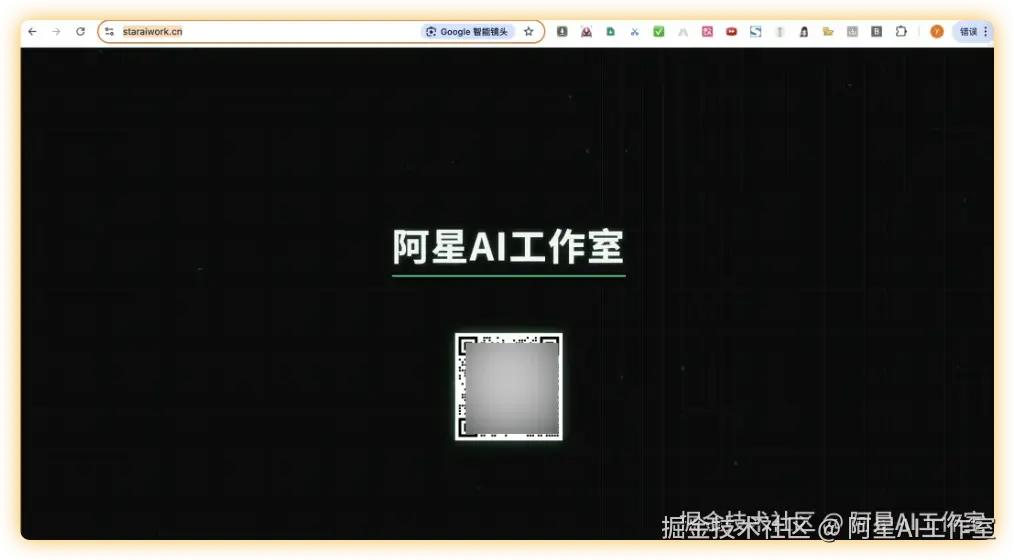Viewport: 1014px width, 560px height.
Task: Open the yellow folder extension icon
Action: click(828, 32)
